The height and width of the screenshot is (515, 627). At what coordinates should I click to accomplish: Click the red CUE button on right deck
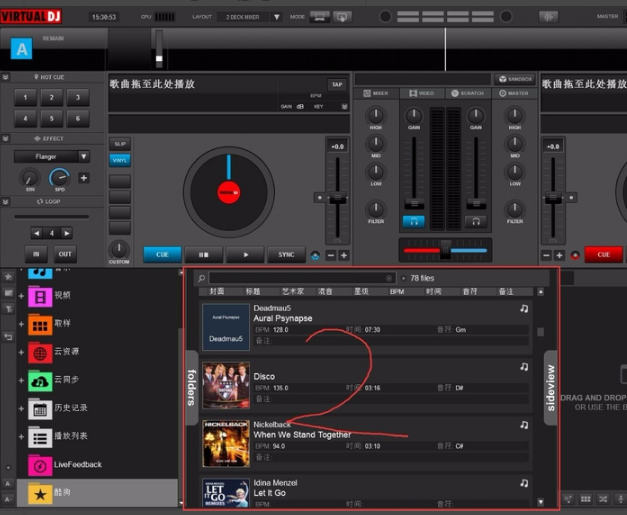tap(603, 255)
